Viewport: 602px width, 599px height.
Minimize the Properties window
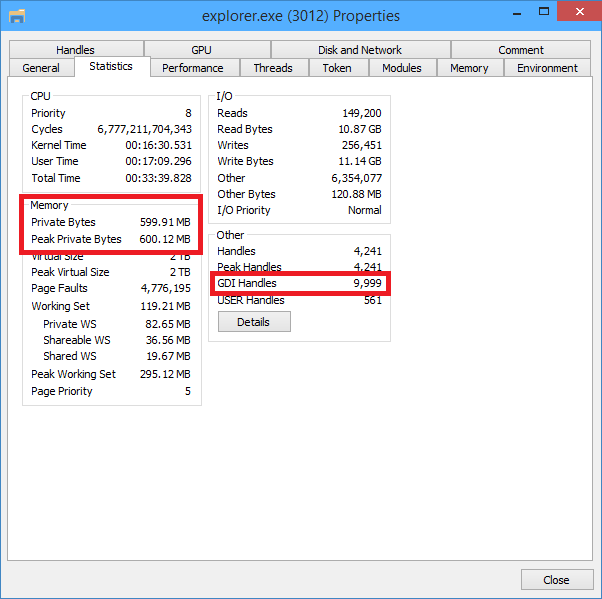[517, 13]
